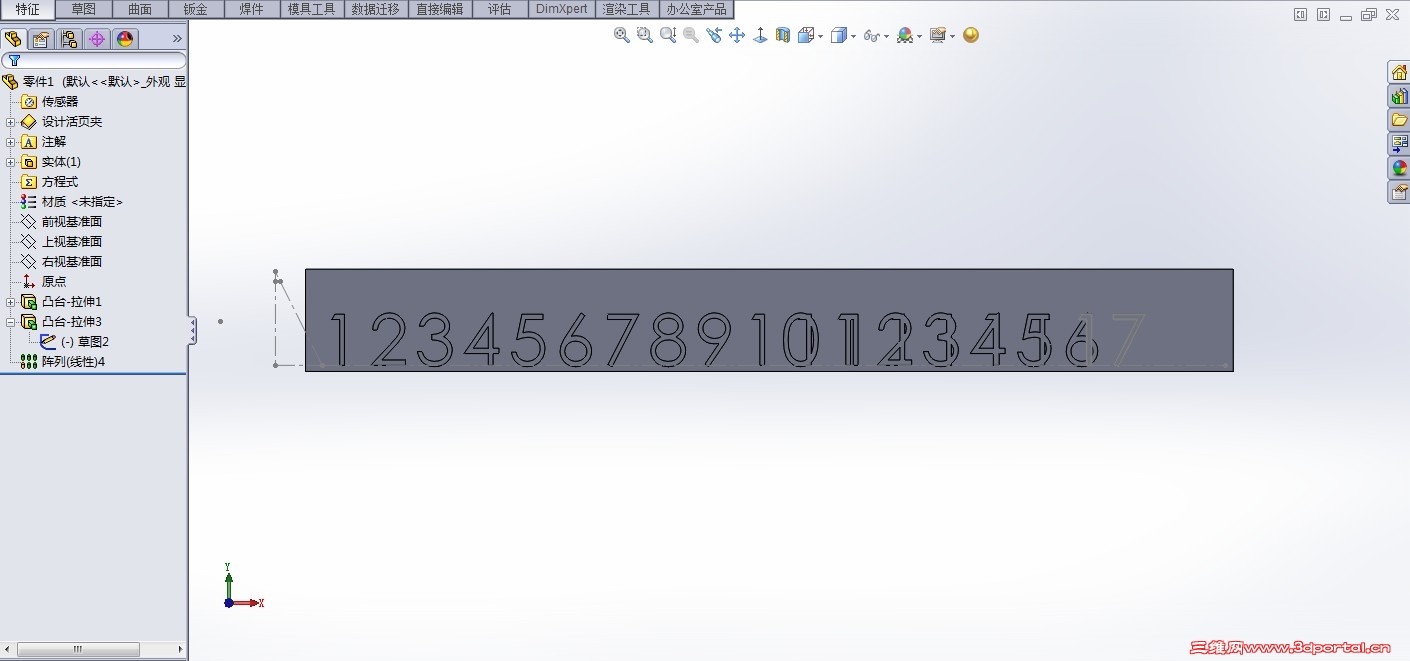The image size is (1410, 661).
Task: Open the Custom Properties task pane tab
Action: coord(1399,192)
